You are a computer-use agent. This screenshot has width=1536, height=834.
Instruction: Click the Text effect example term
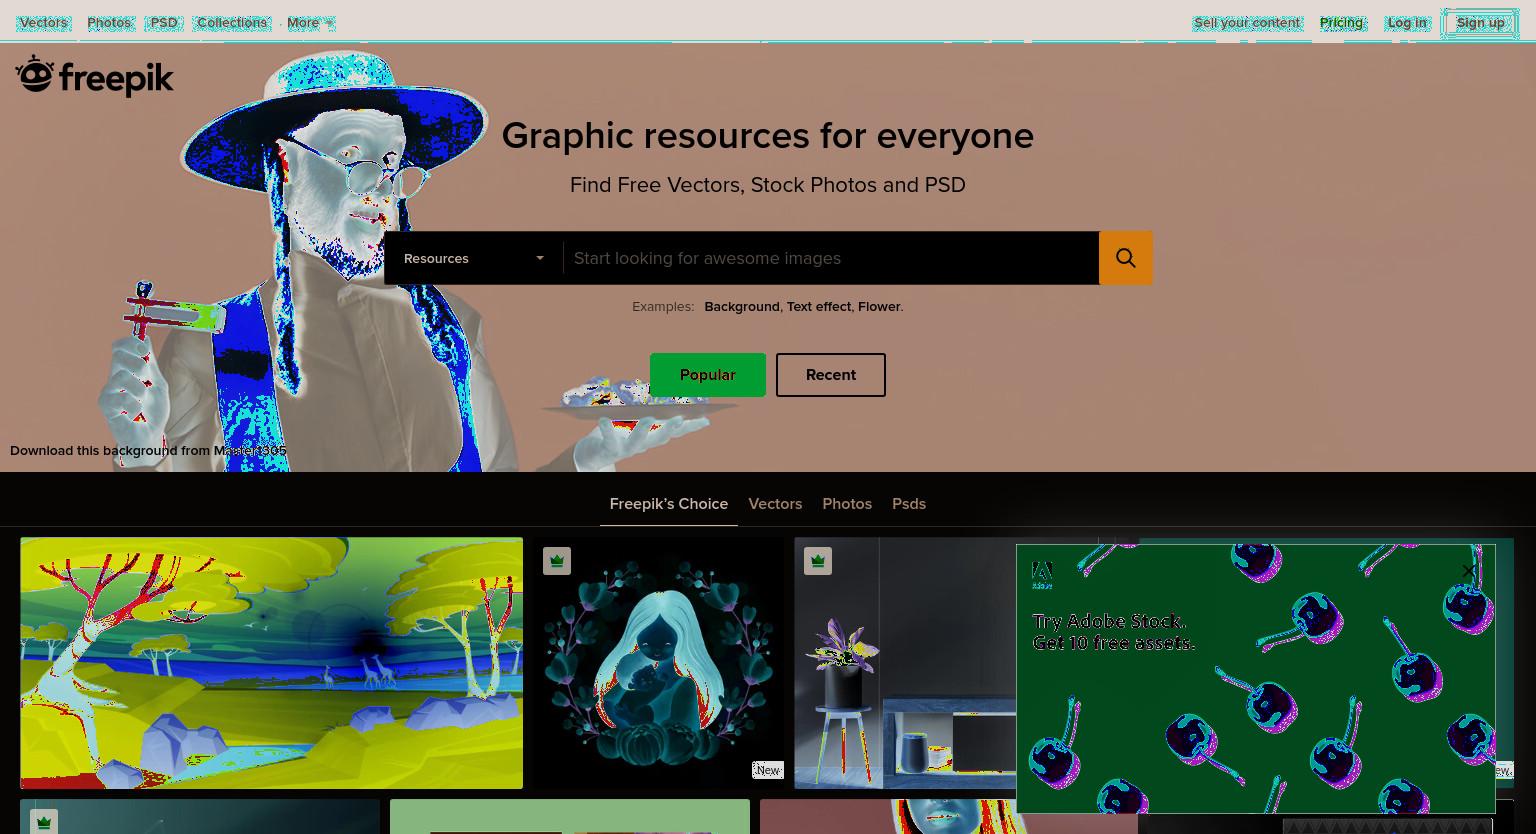click(819, 307)
